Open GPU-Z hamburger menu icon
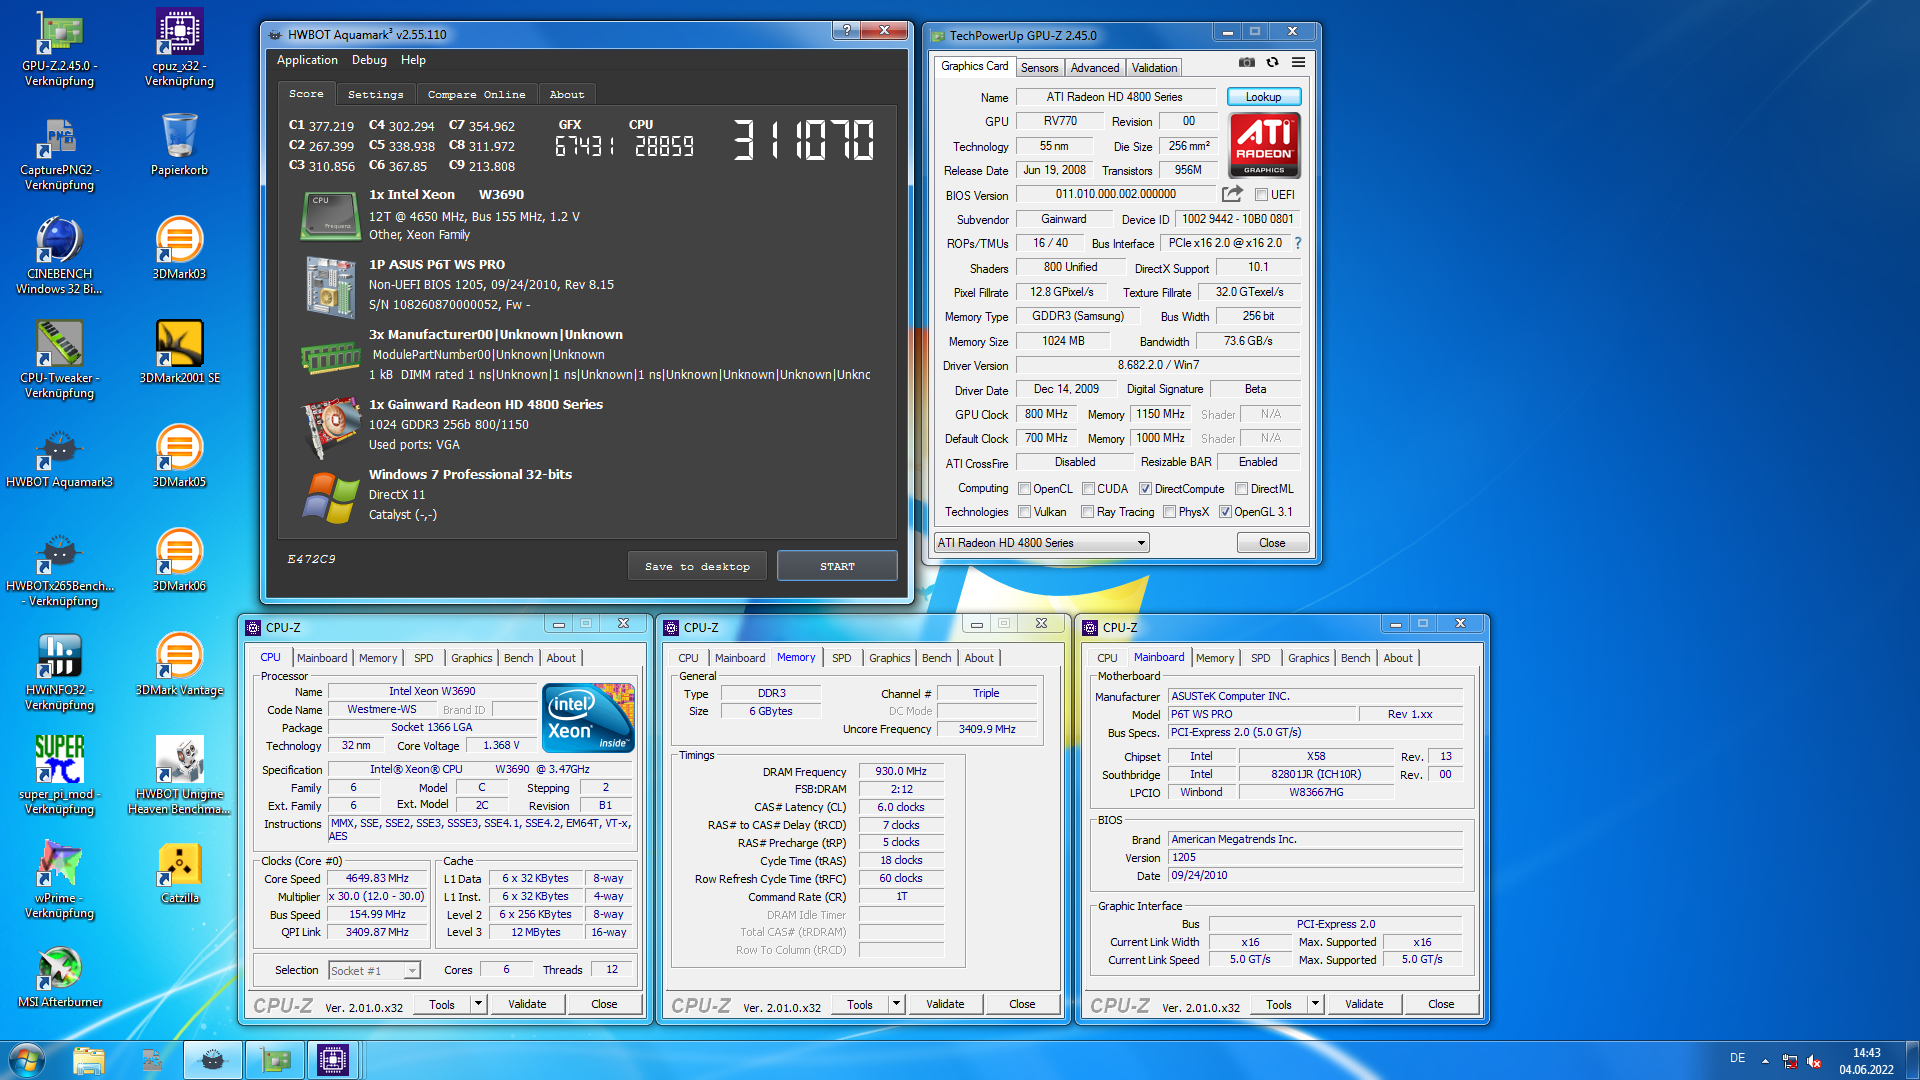1920x1080 pixels. click(1298, 62)
